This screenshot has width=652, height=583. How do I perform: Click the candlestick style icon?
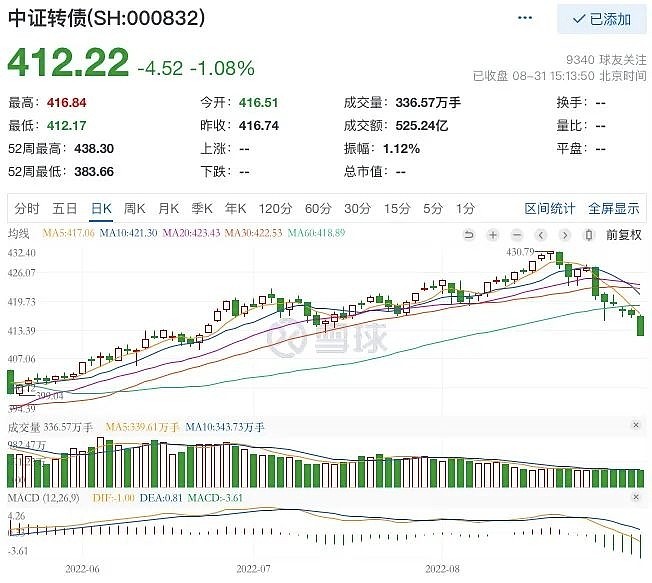[x=588, y=235]
